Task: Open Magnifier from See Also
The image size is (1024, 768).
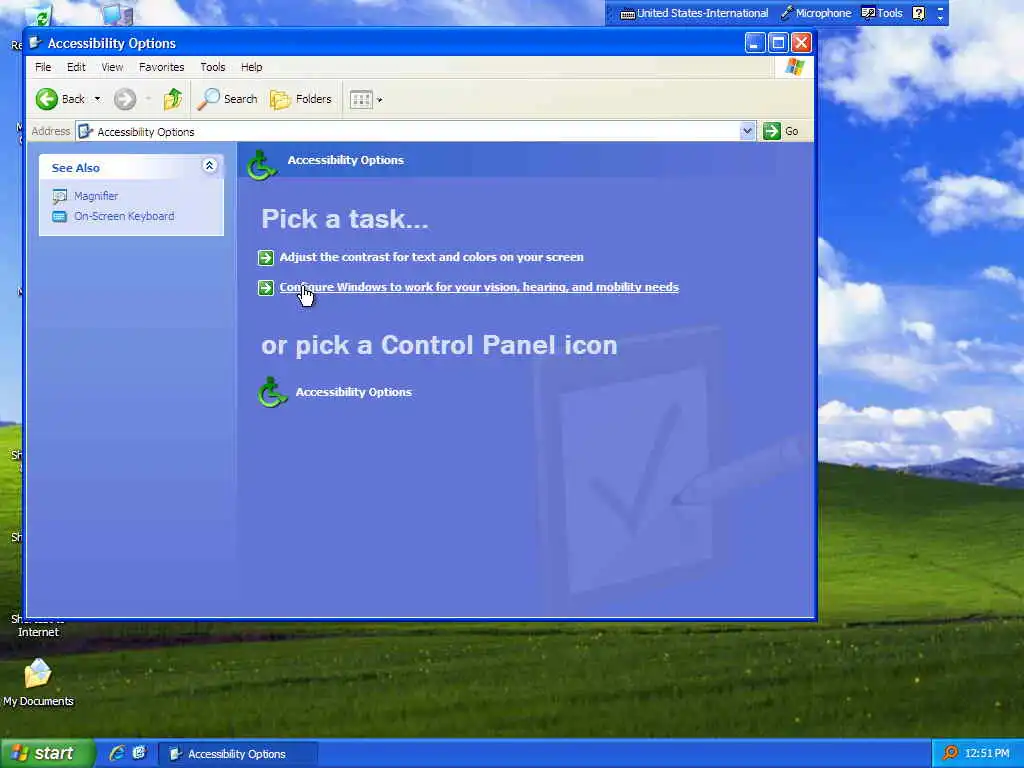Action: pyautogui.click(x=96, y=196)
